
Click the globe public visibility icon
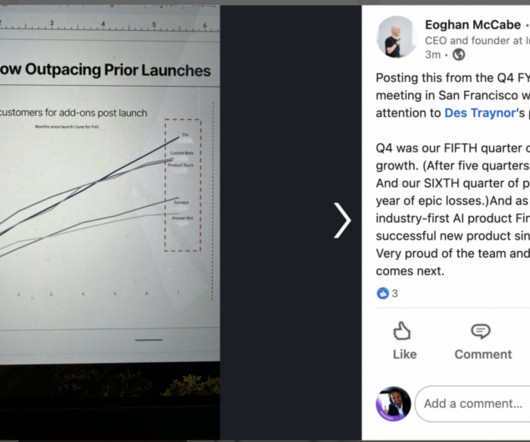click(x=459, y=55)
